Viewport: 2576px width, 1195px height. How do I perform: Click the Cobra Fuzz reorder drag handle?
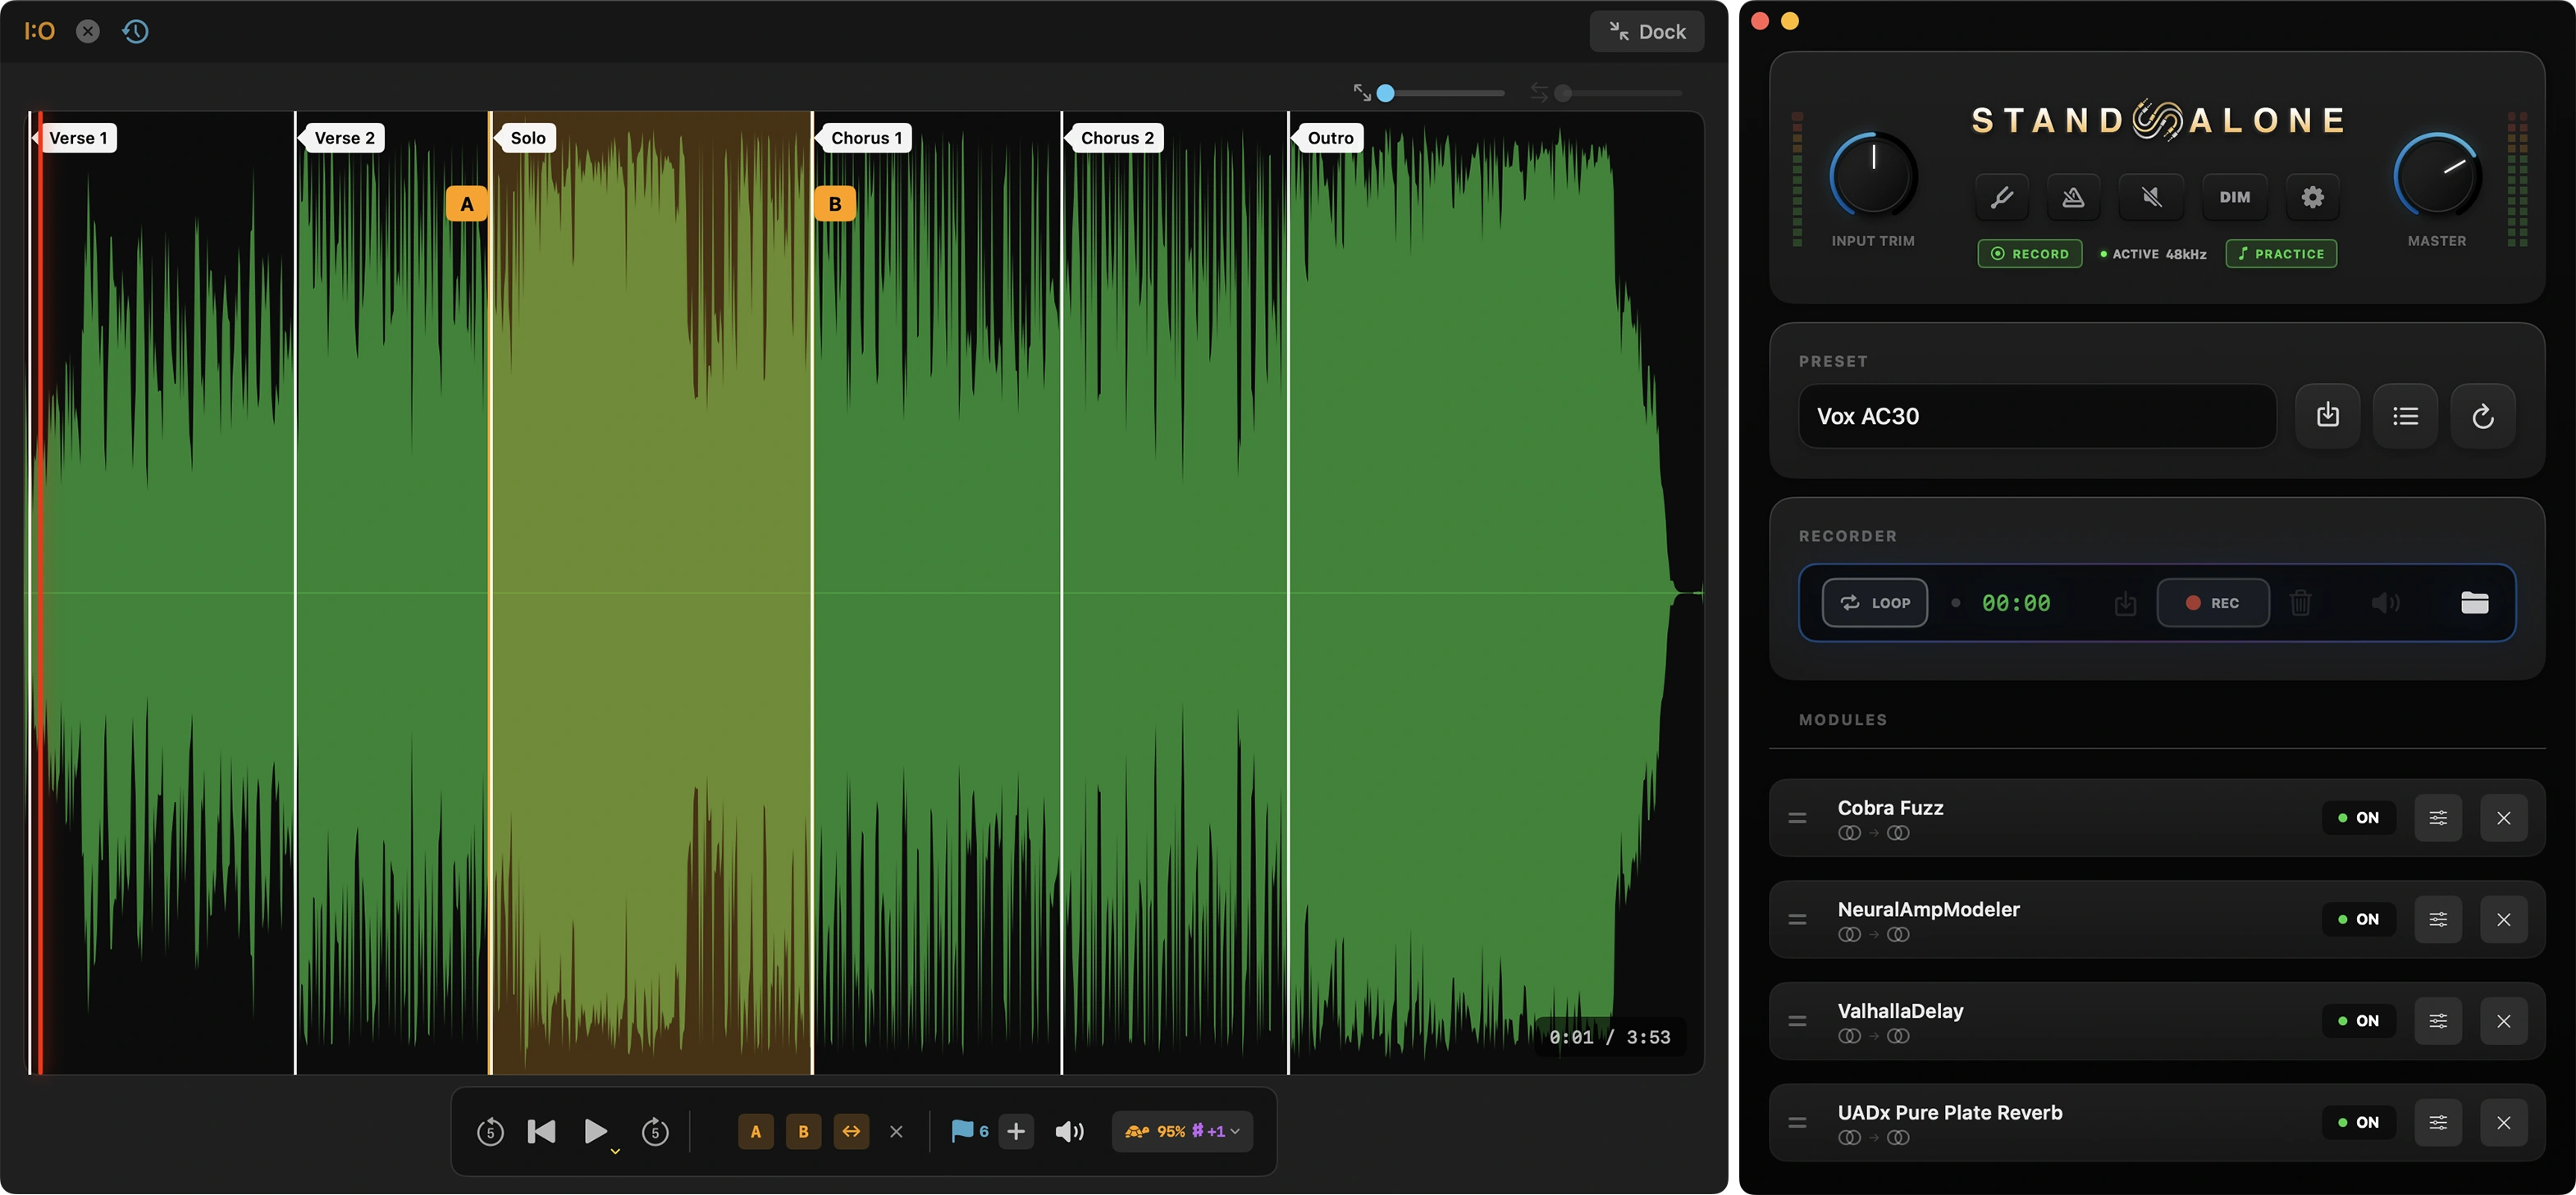(1797, 818)
